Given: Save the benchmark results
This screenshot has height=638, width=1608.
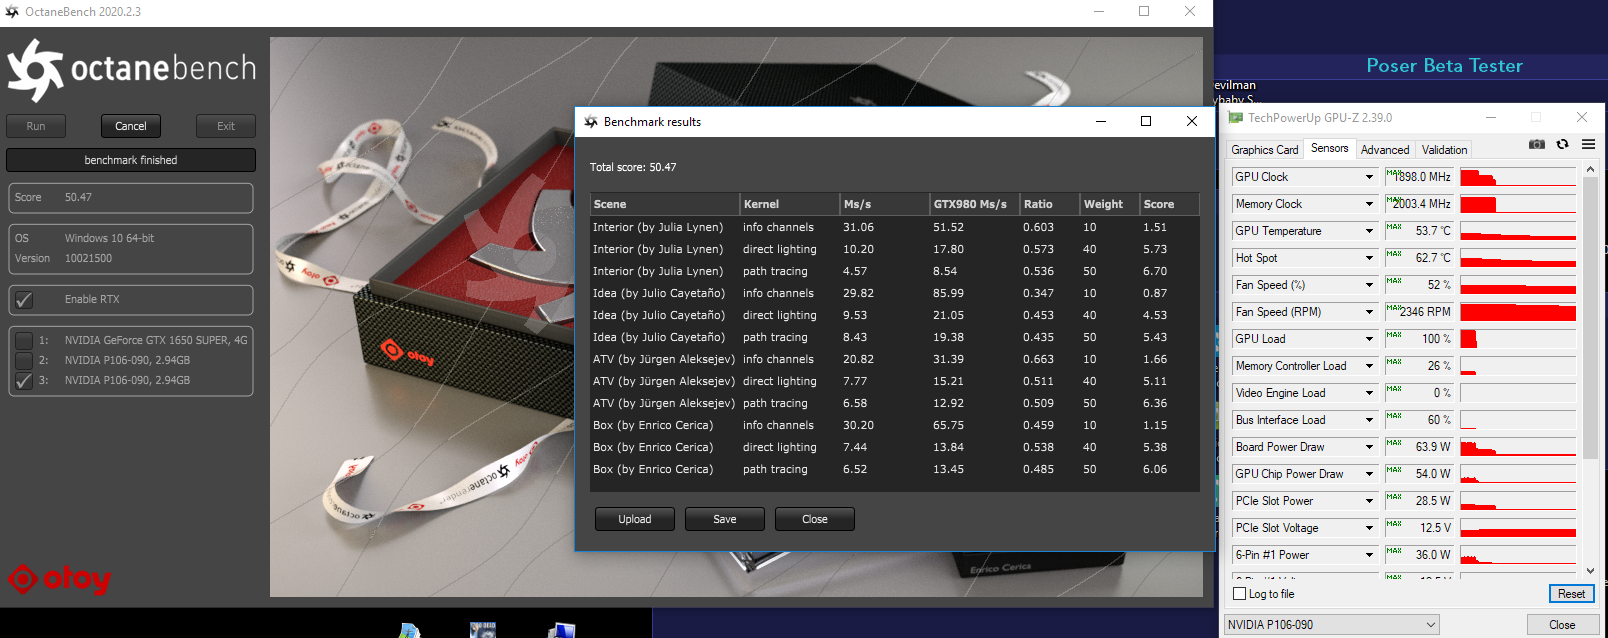Looking at the screenshot, I should click(x=725, y=519).
